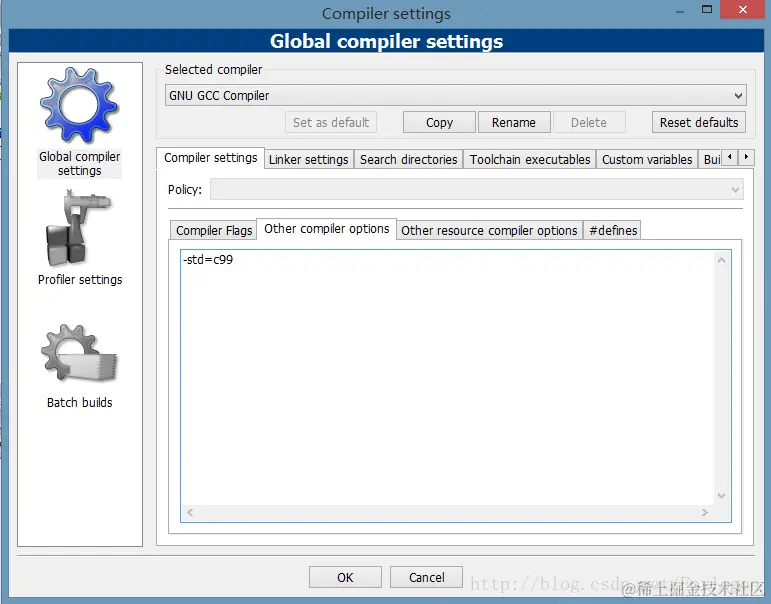Confirm settings with the OK button
The height and width of the screenshot is (604, 771).
coord(345,577)
